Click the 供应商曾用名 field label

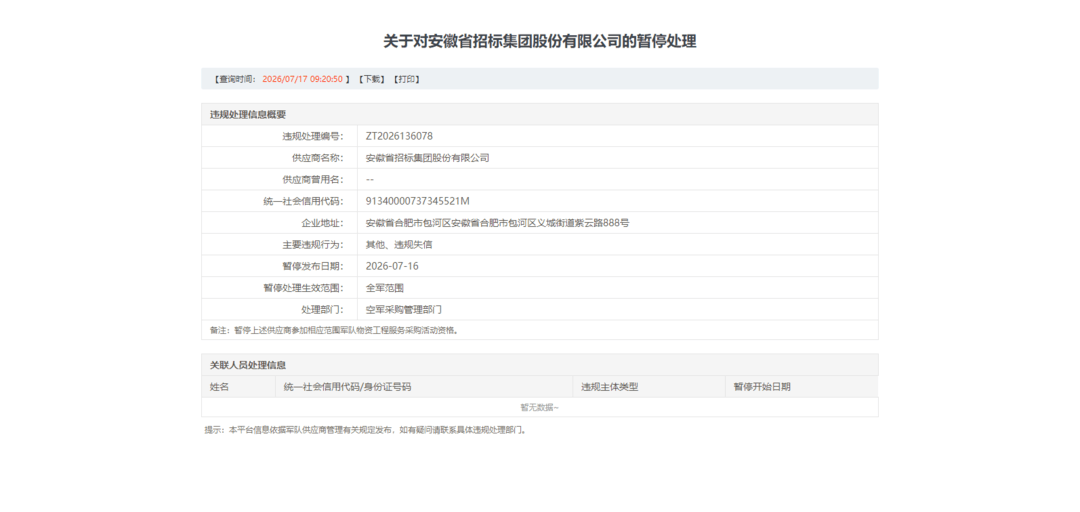tap(313, 179)
